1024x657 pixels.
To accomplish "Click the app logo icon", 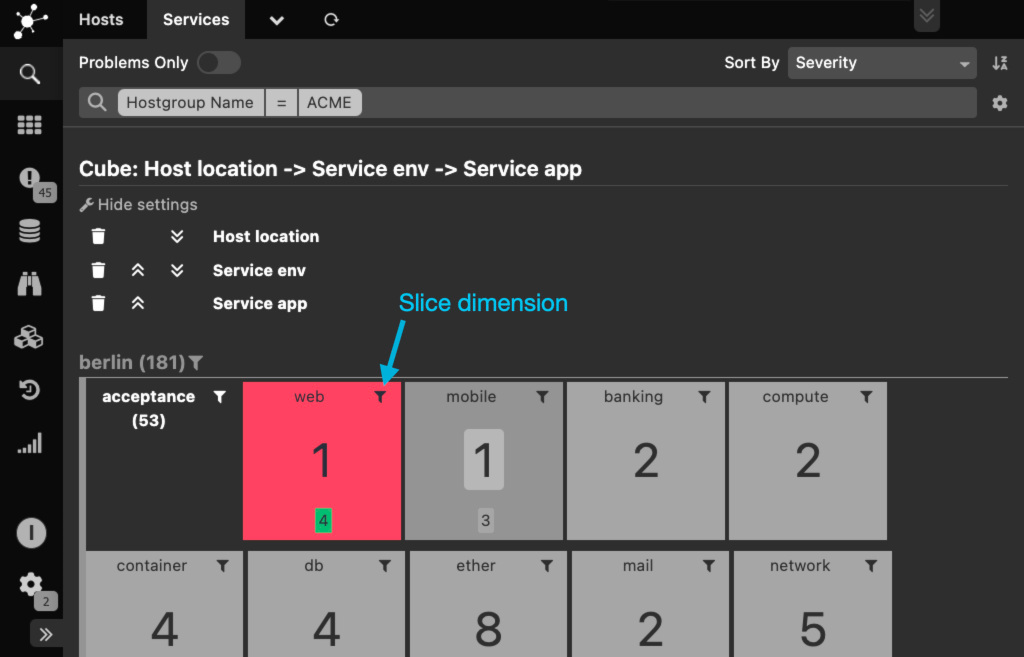I will pyautogui.click(x=30, y=21).
